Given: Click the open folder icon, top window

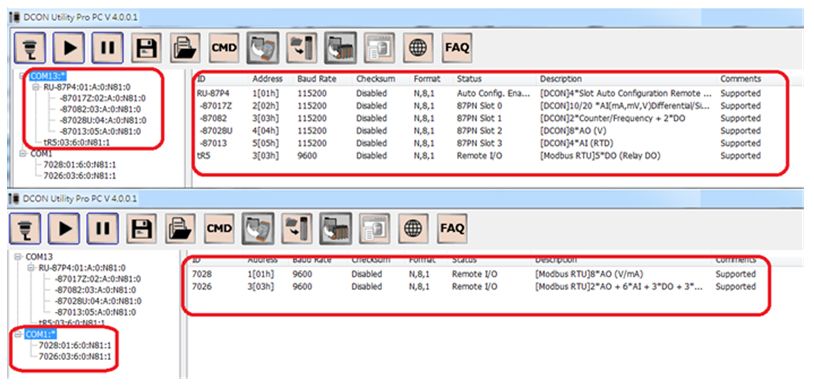Looking at the screenshot, I should (x=185, y=48).
